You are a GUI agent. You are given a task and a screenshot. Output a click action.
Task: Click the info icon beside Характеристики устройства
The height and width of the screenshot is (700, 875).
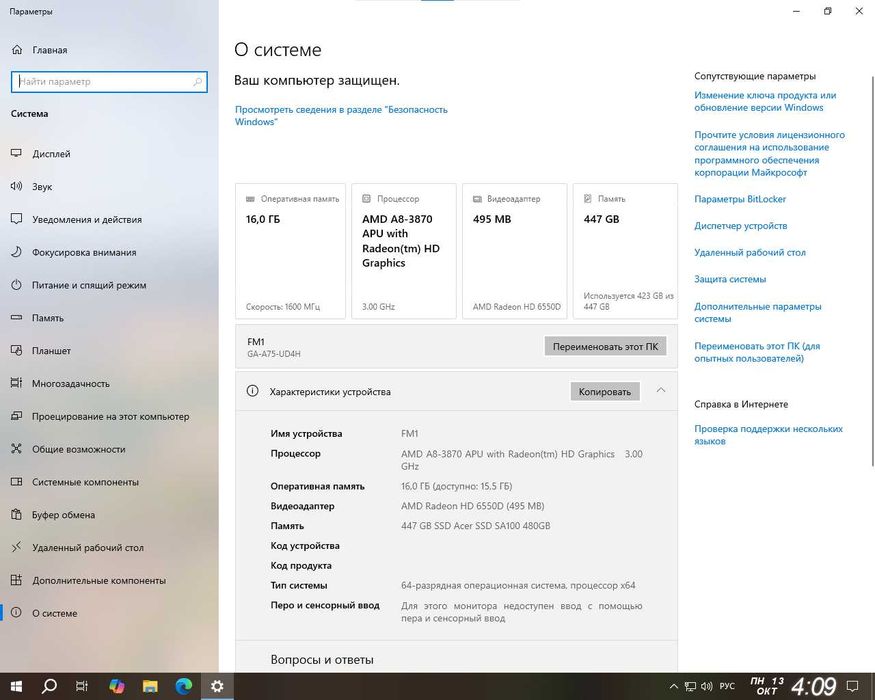[252, 391]
